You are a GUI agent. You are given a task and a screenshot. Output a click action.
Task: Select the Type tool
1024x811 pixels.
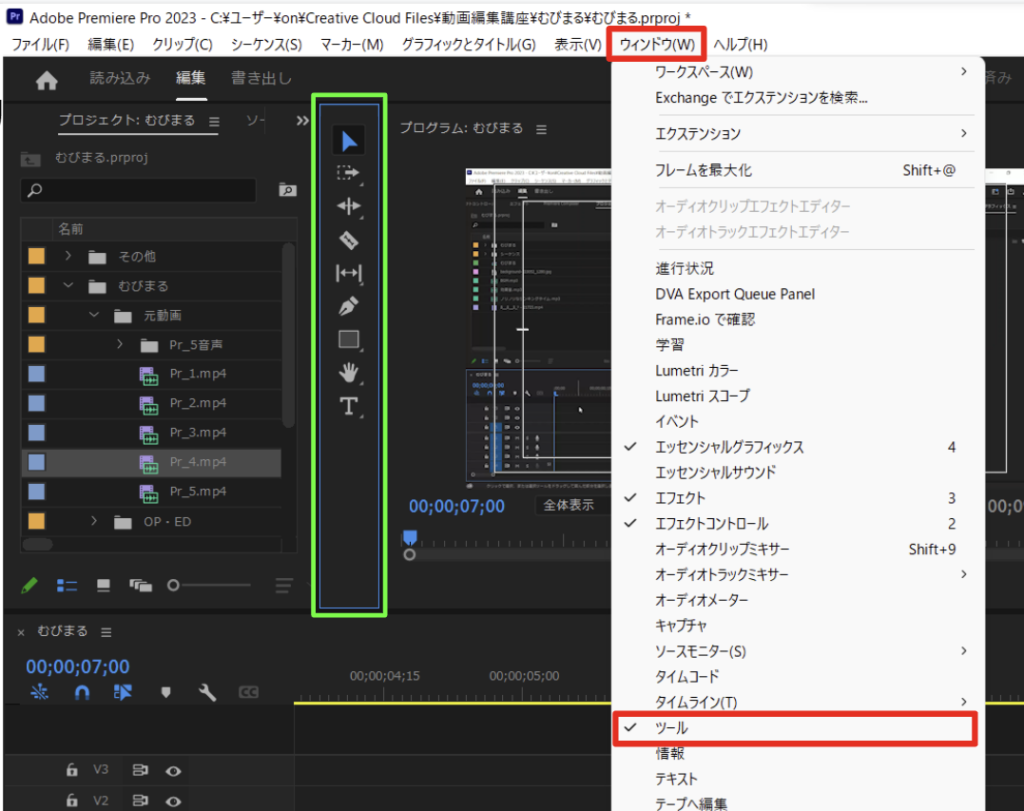pos(348,405)
